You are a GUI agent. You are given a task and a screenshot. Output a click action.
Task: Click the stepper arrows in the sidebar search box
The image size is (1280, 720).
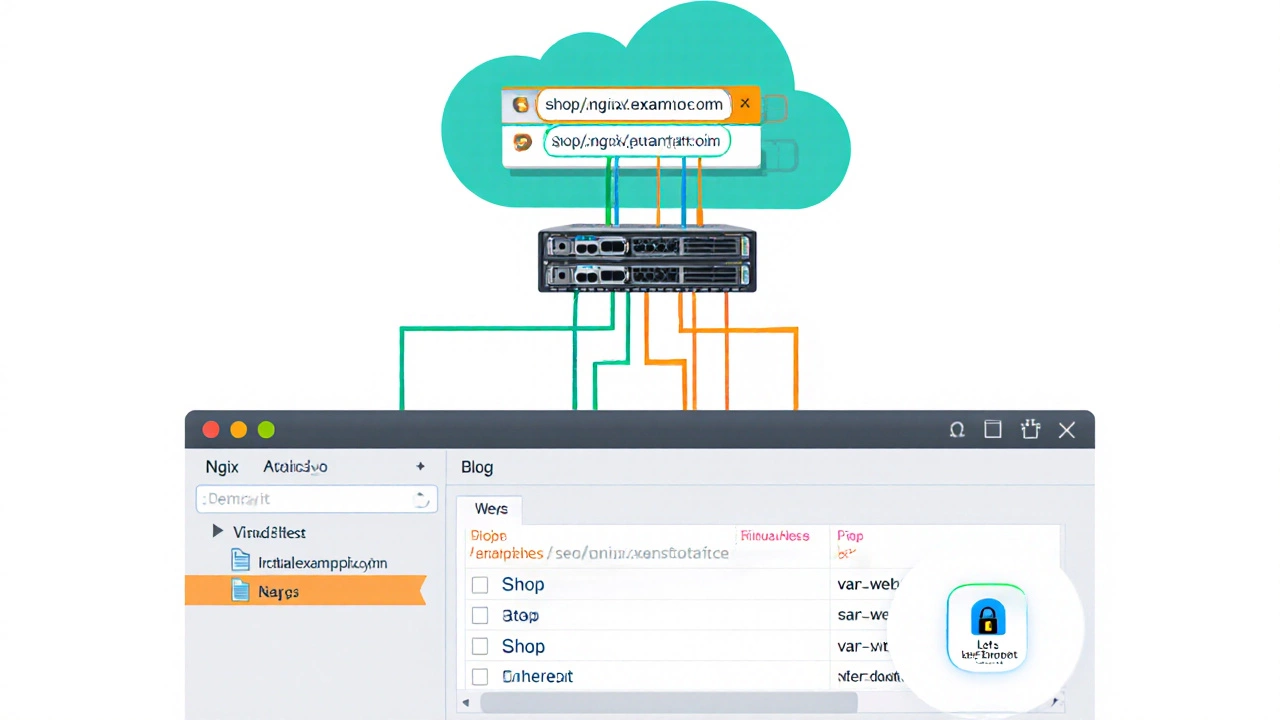coord(422,499)
